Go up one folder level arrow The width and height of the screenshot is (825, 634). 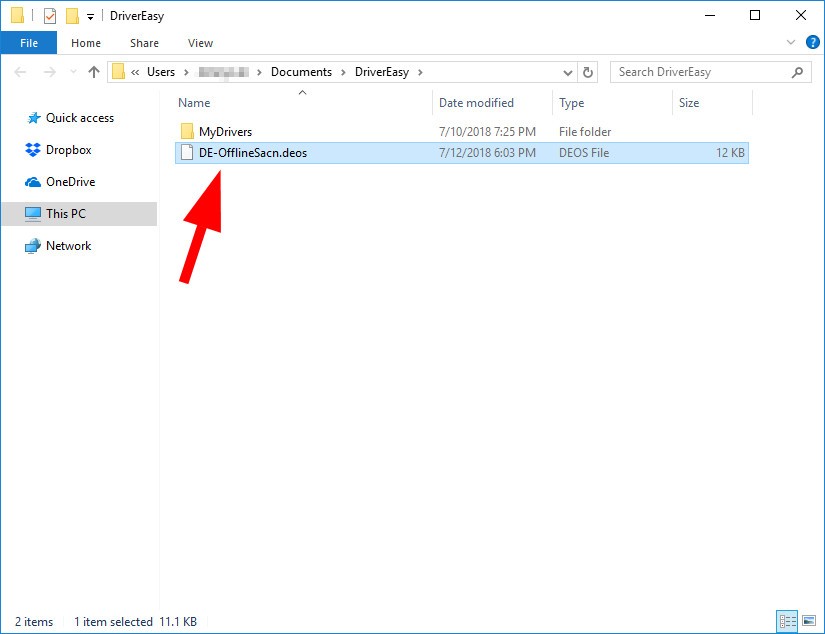coord(94,72)
